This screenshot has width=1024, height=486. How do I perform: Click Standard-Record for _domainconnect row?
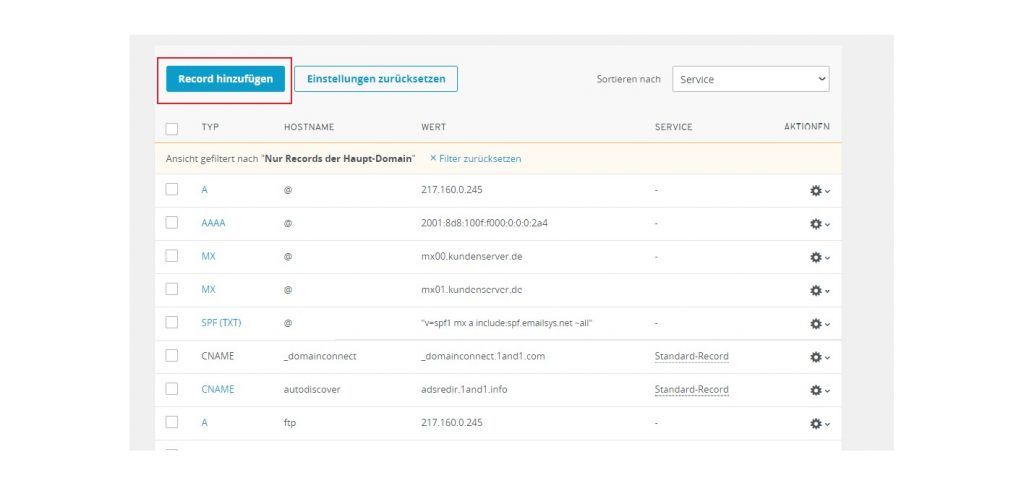tap(691, 356)
